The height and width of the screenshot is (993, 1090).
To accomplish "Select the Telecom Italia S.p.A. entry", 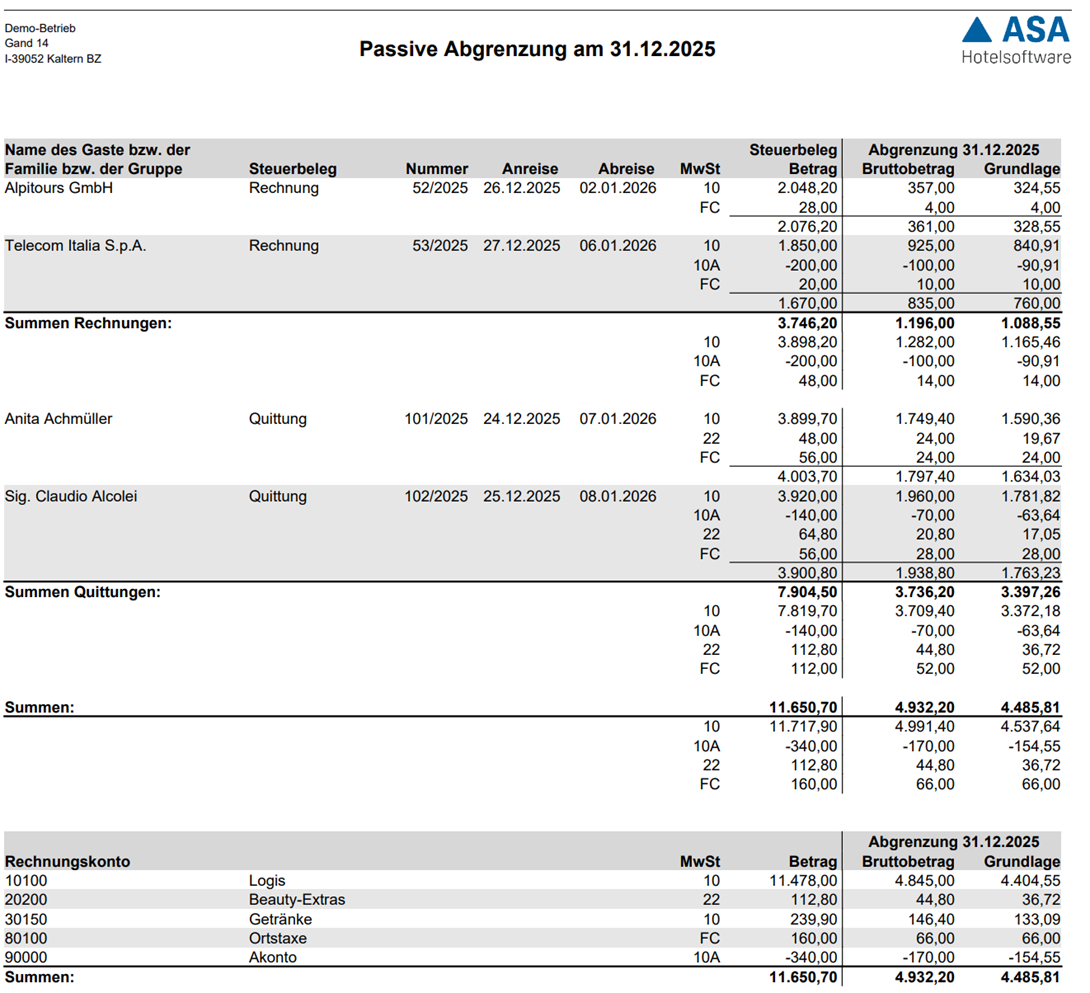I will (x=76, y=246).
